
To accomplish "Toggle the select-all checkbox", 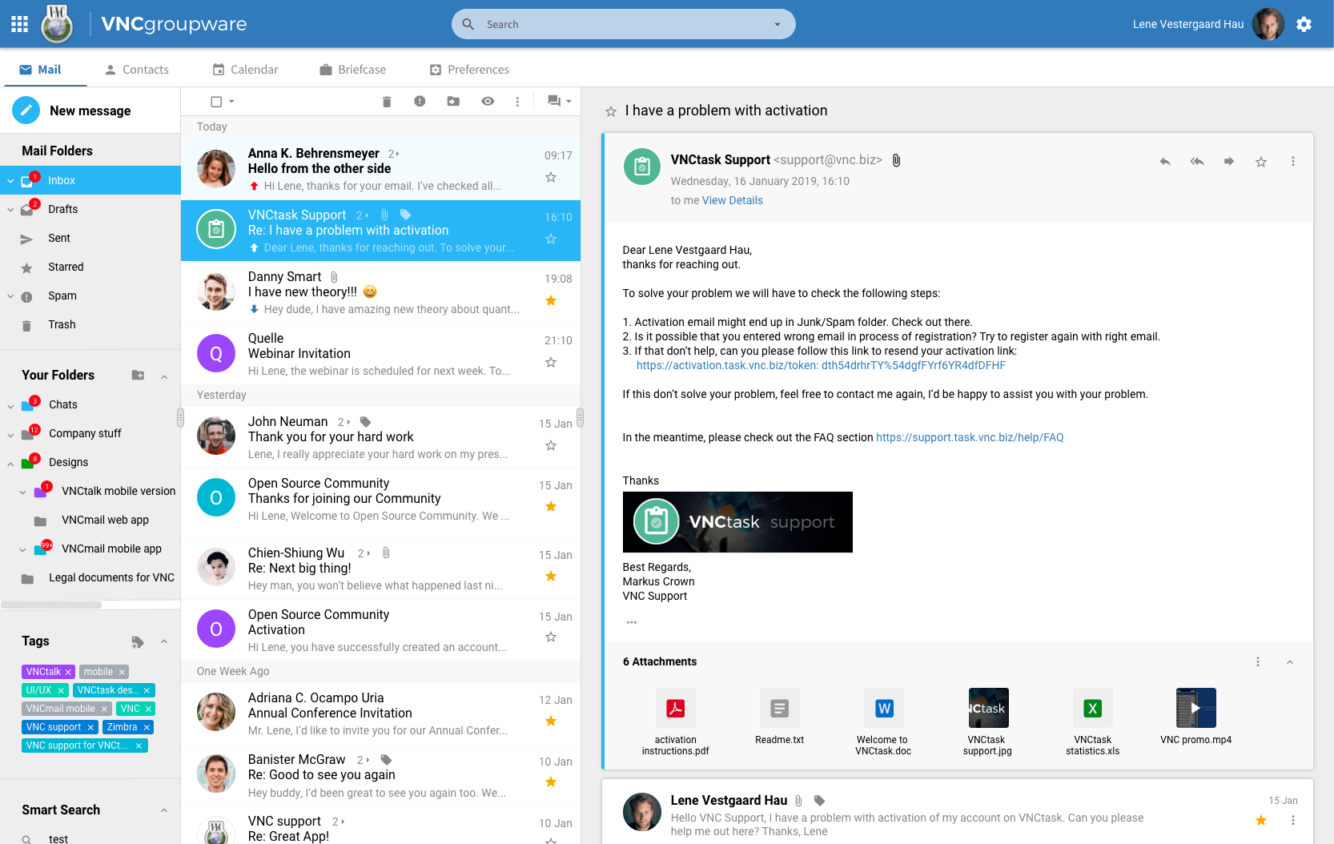I will click(x=216, y=101).
